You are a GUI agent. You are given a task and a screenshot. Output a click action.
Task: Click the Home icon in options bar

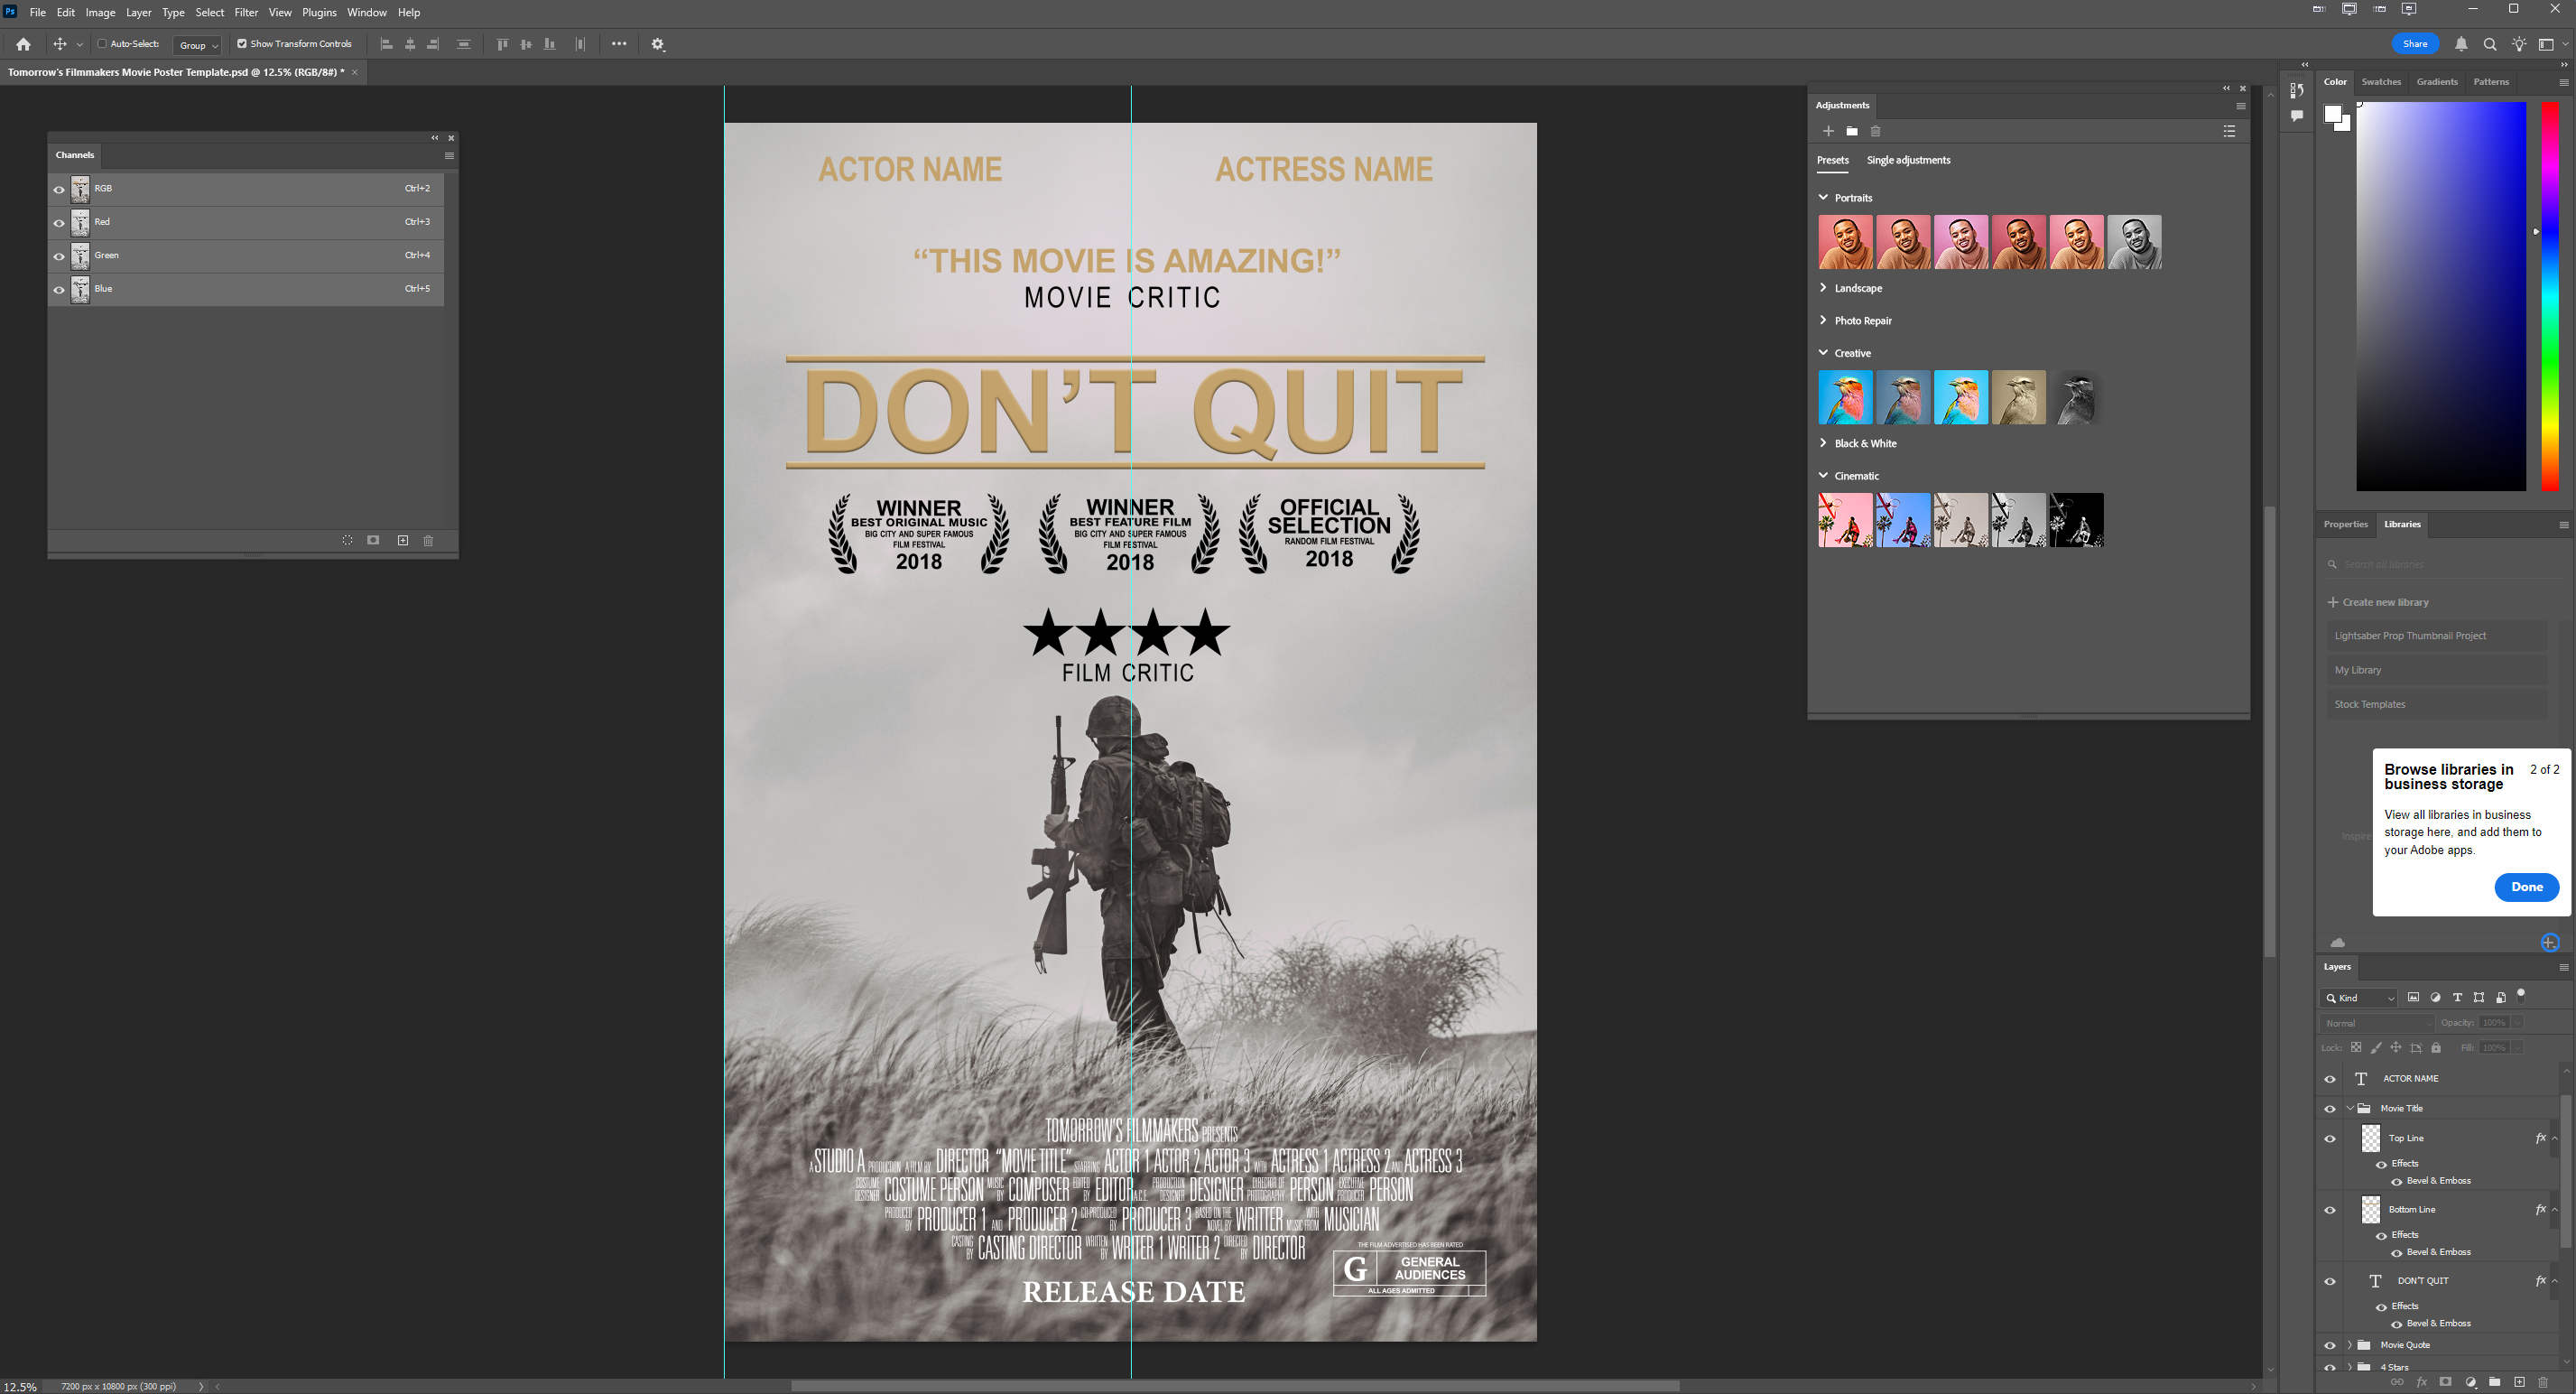[23, 44]
